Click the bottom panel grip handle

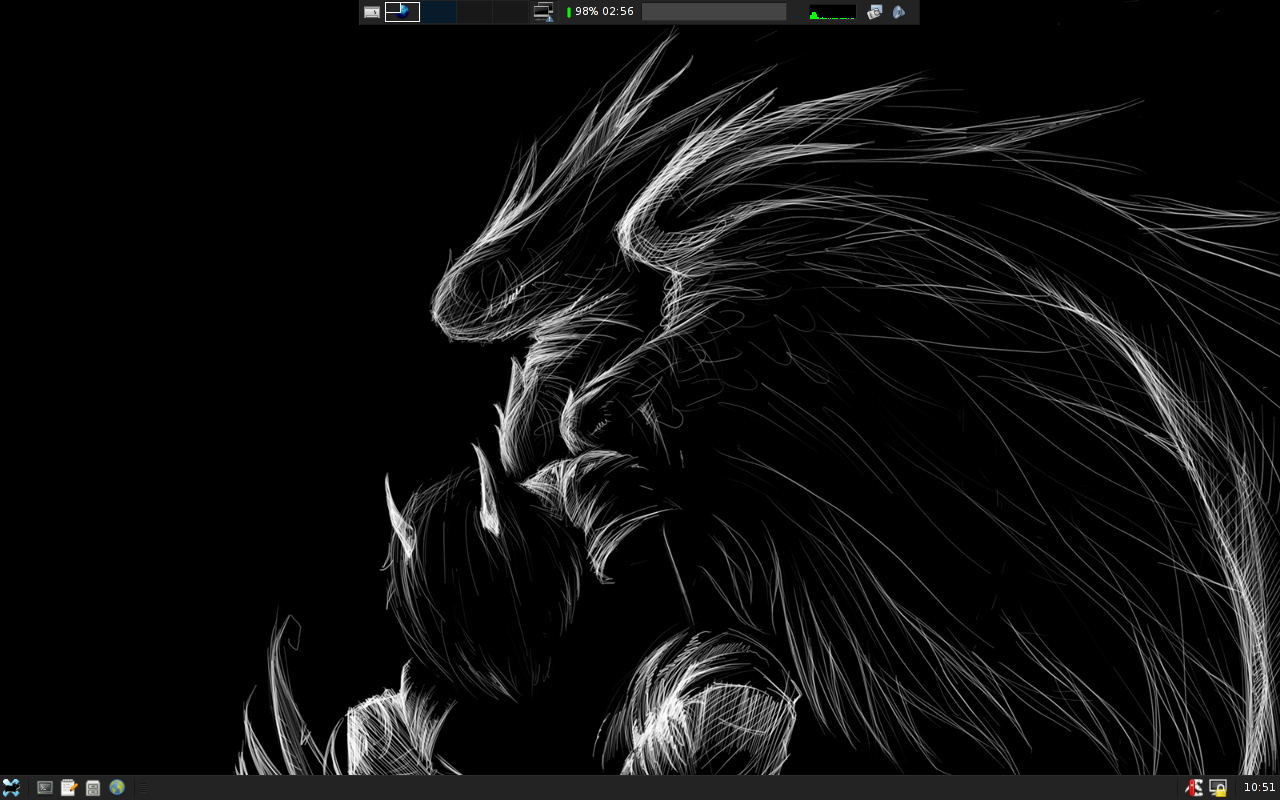pos(143,787)
